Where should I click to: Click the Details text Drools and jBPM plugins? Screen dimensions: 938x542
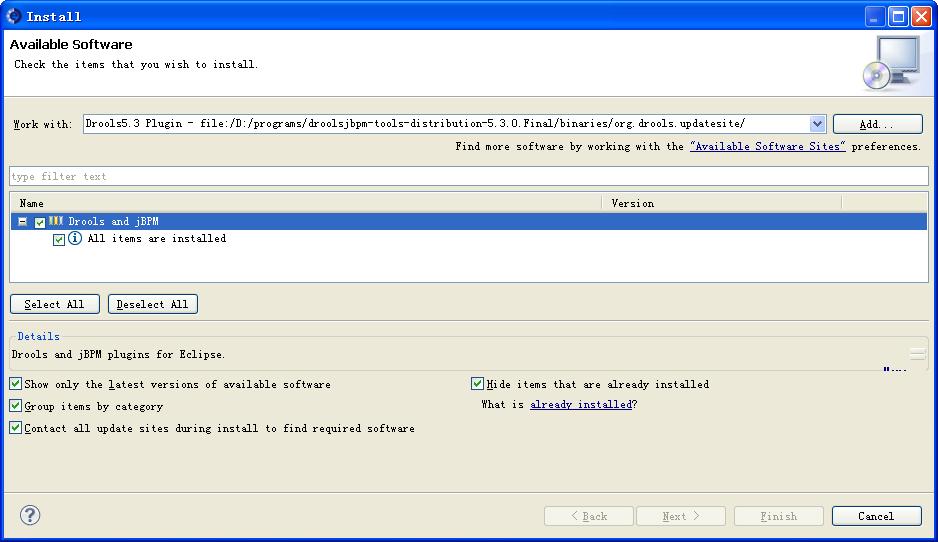point(118,354)
